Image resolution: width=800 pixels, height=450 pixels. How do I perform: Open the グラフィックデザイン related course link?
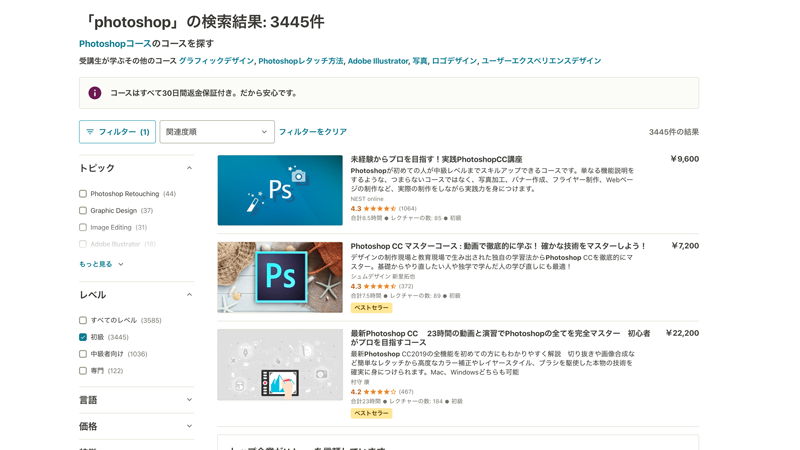point(216,61)
